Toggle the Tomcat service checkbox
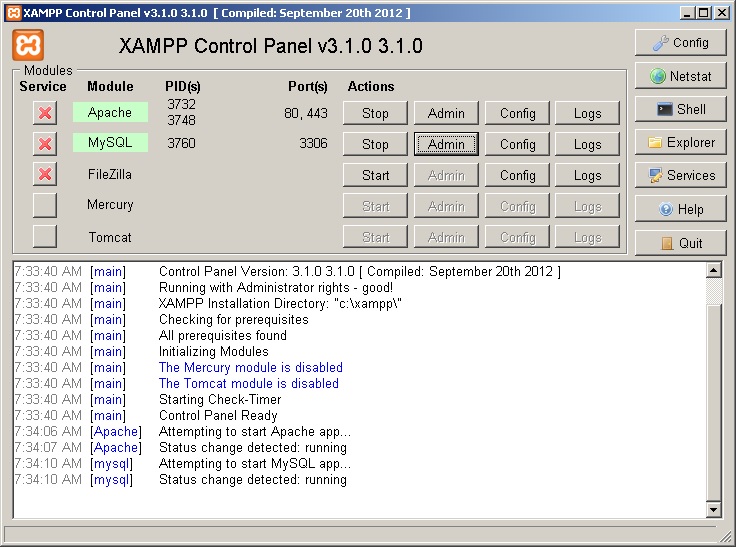 pyautogui.click(x=45, y=236)
